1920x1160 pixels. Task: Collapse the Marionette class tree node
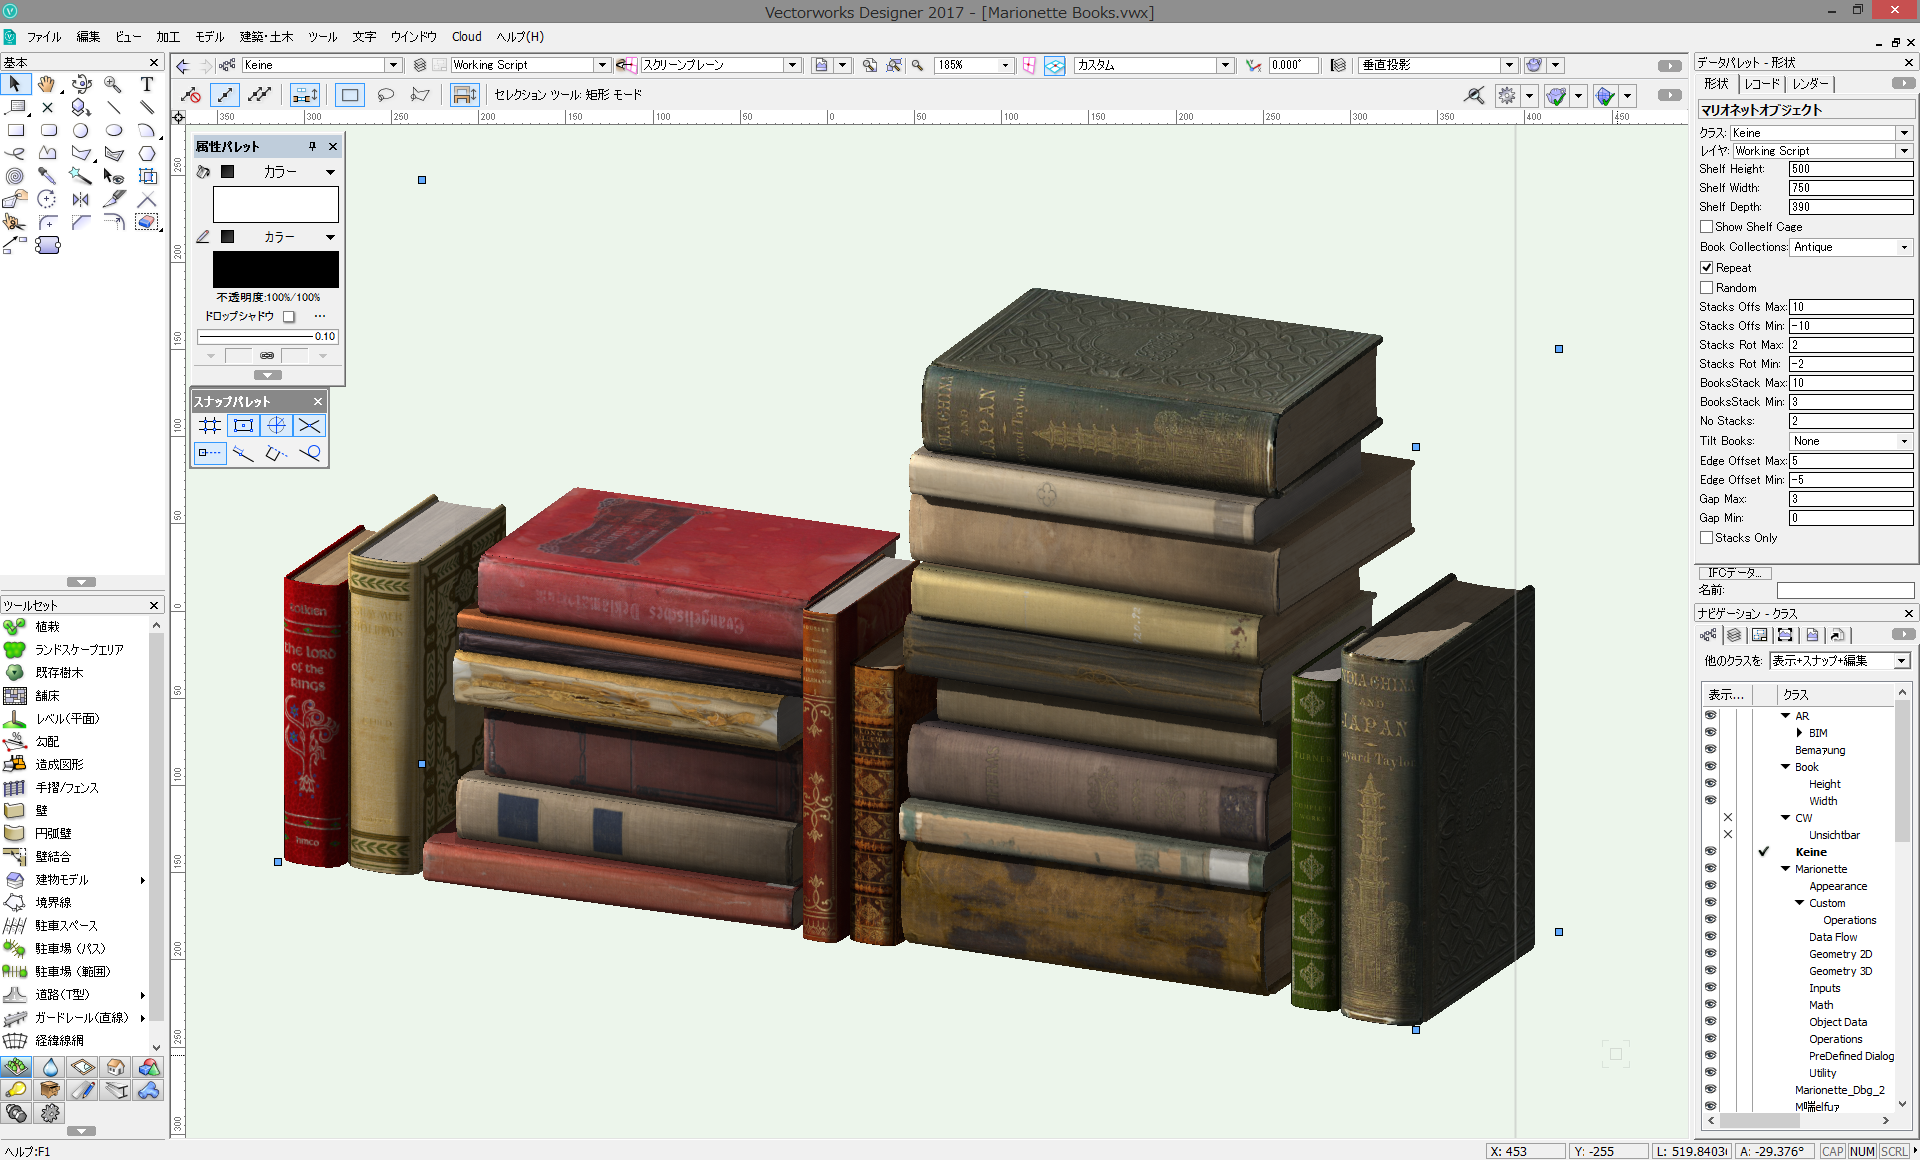click(x=1786, y=869)
